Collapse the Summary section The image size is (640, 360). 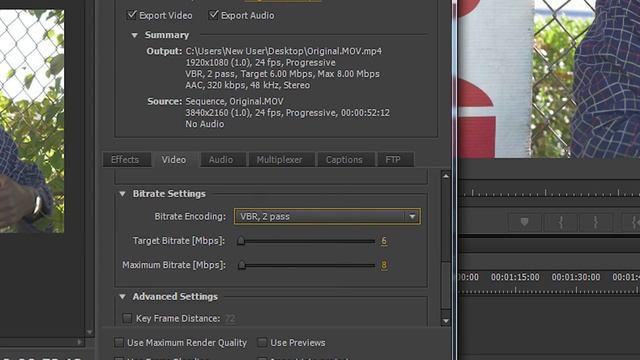pyautogui.click(x=135, y=36)
